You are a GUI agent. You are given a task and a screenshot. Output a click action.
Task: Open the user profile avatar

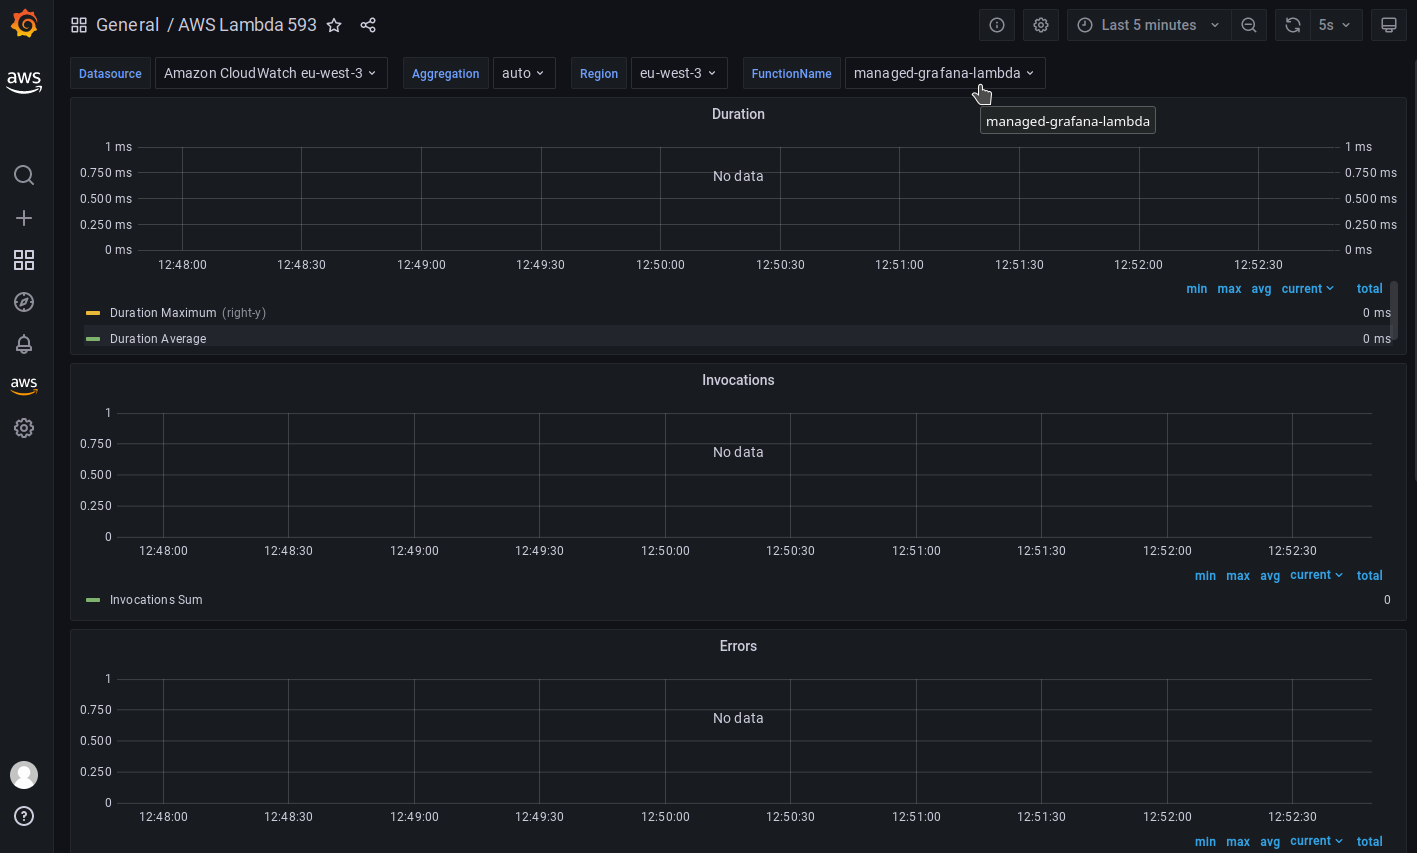coord(24,774)
